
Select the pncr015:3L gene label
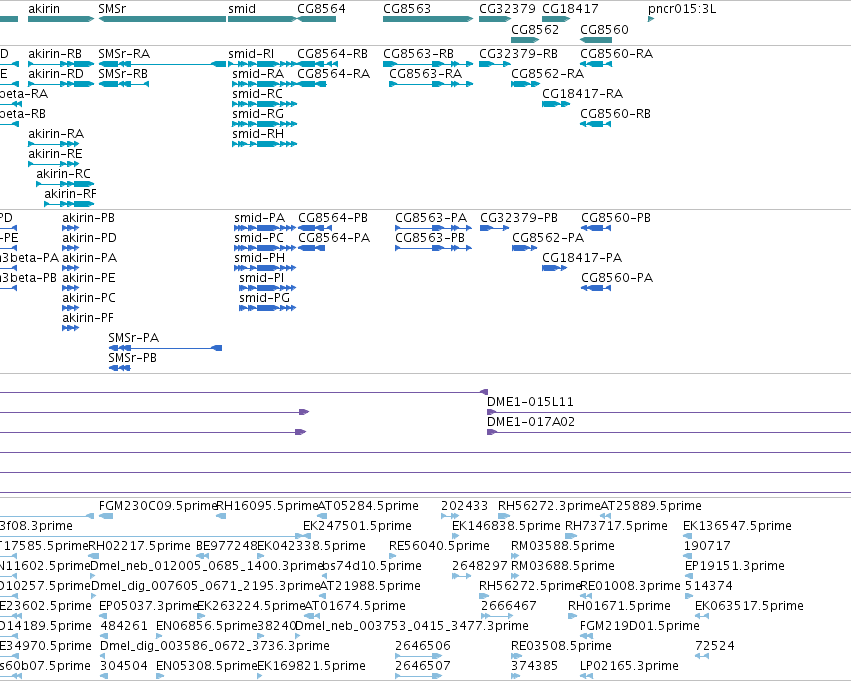click(682, 9)
